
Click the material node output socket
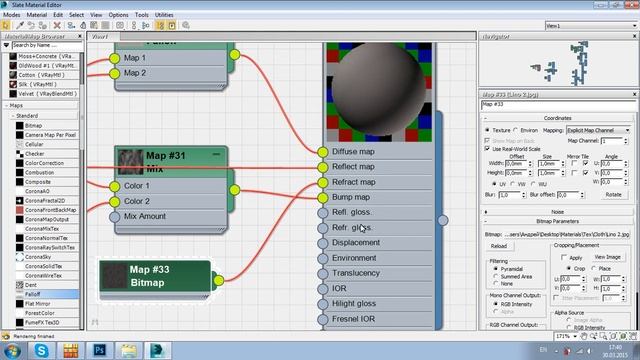443,220
